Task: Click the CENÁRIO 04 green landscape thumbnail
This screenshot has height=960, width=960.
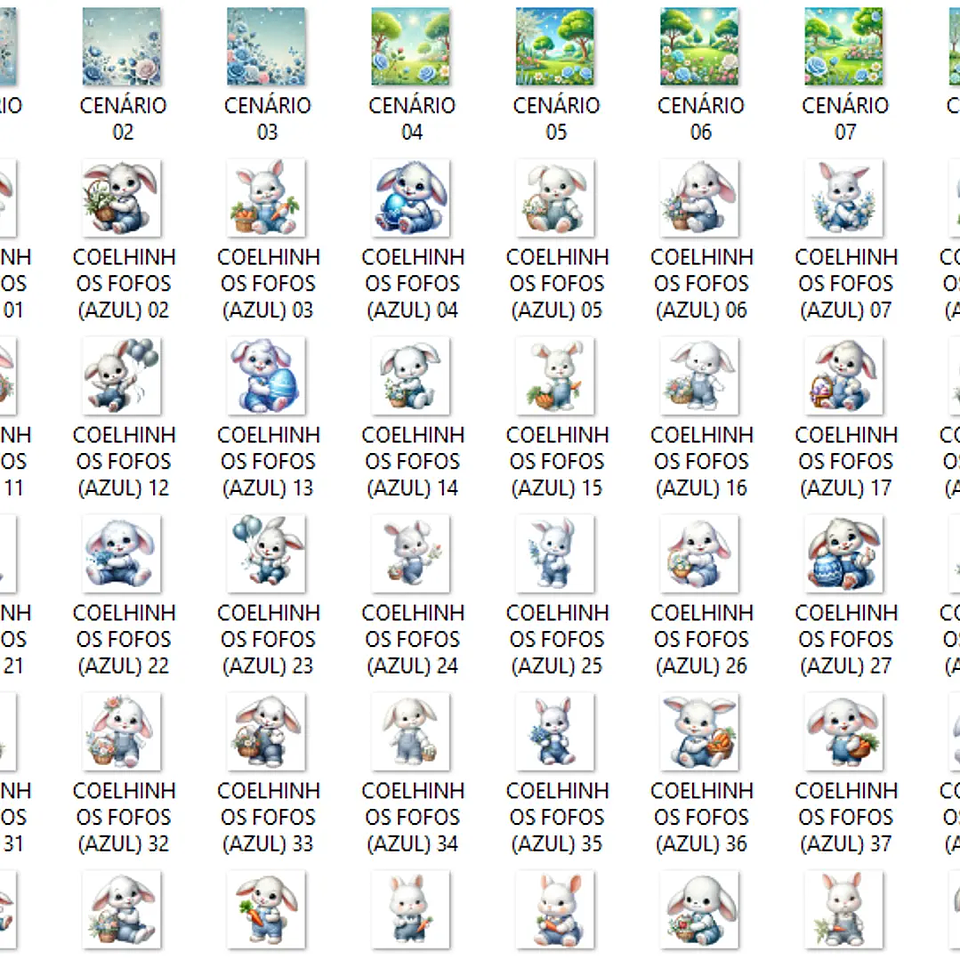Action: (x=411, y=47)
